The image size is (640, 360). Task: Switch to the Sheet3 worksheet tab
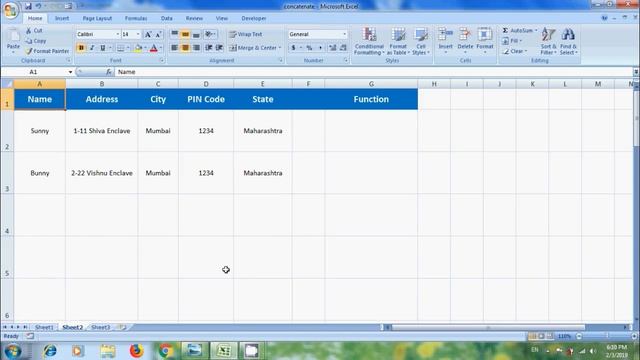100,327
